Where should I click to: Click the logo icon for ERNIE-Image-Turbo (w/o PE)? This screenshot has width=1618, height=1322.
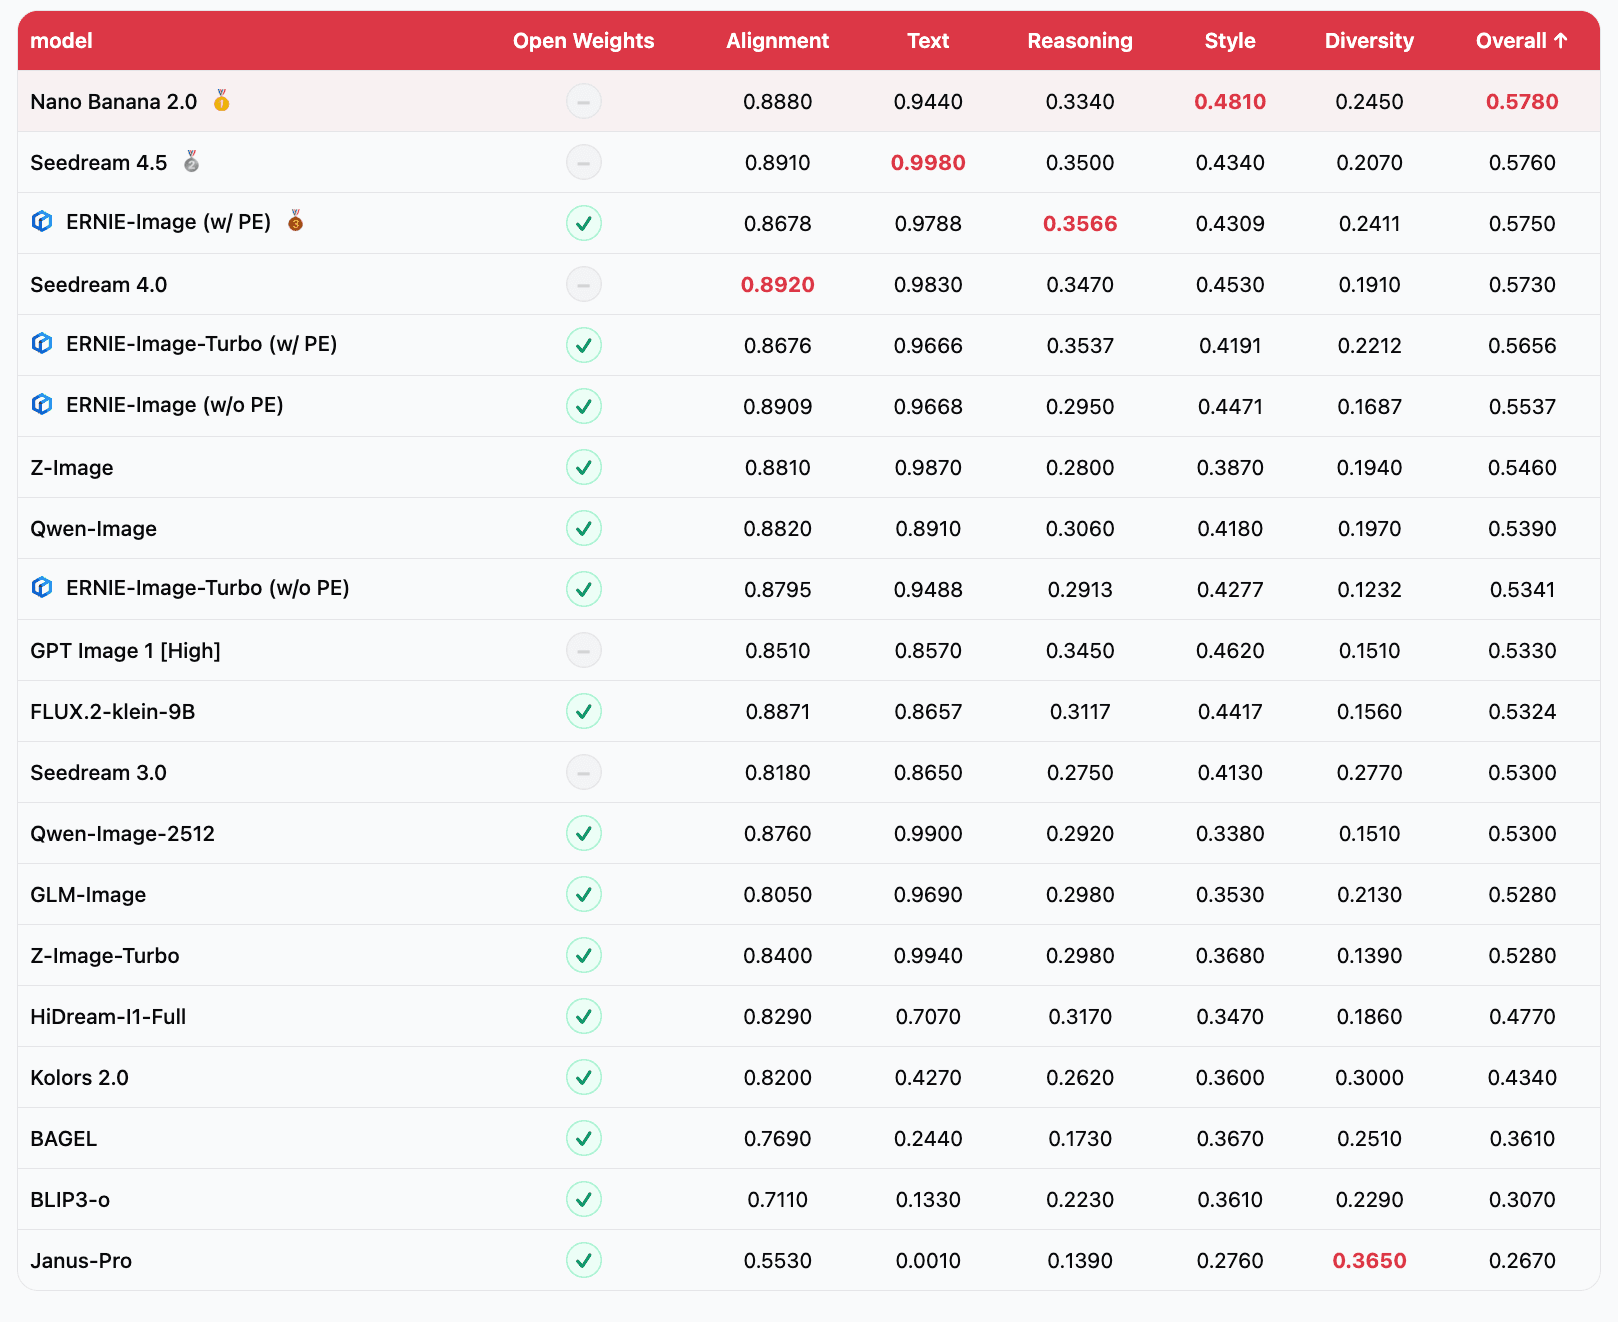click(42, 588)
